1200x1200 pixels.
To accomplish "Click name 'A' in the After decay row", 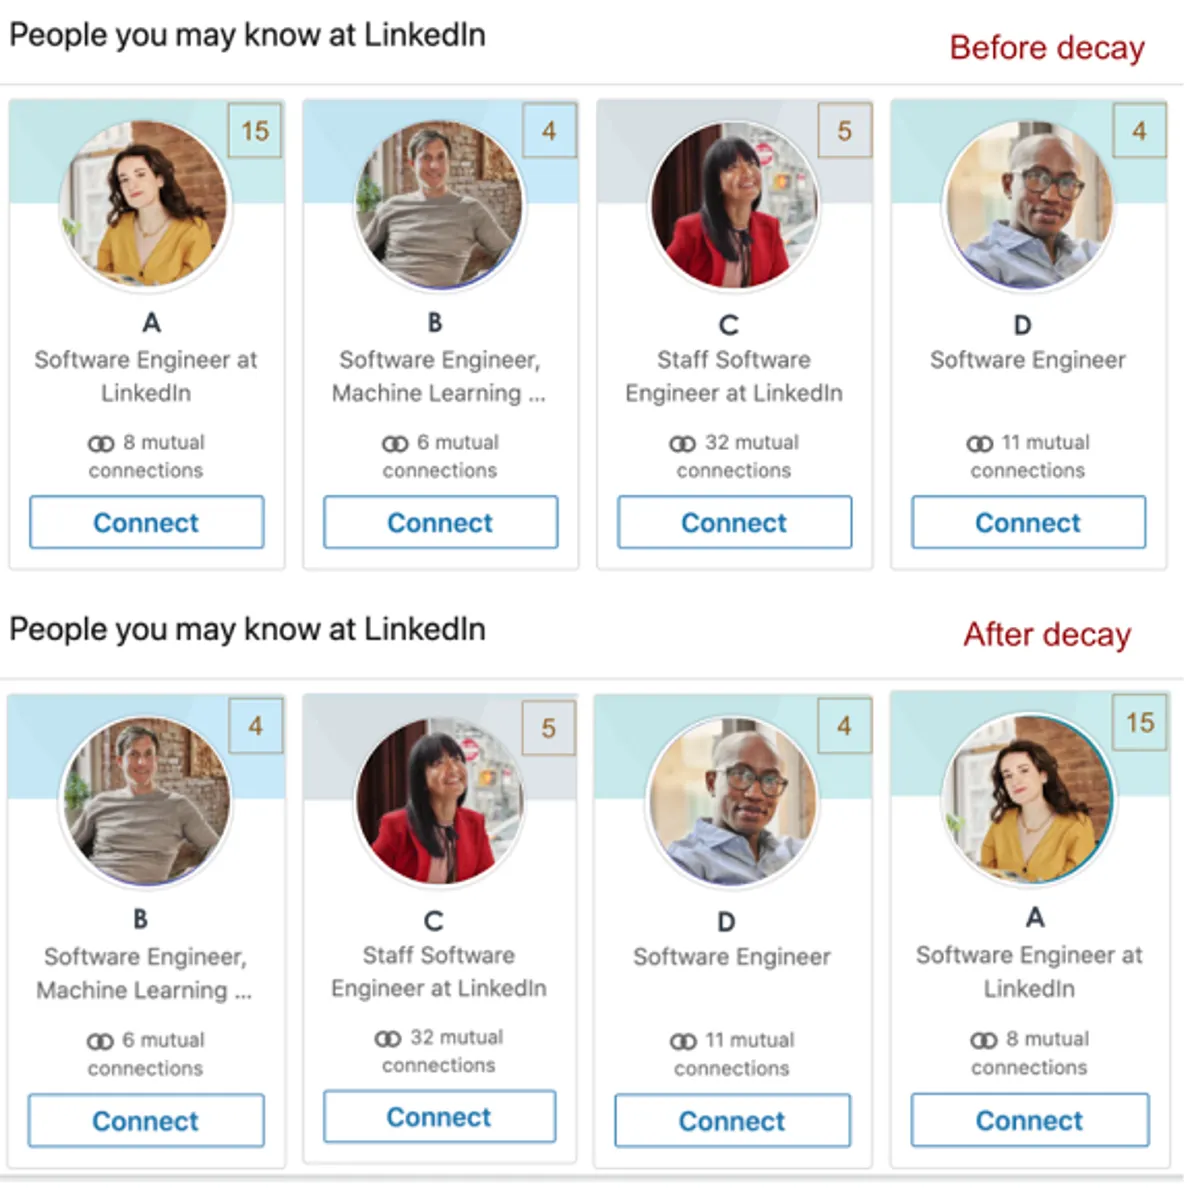I will (1035, 917).
